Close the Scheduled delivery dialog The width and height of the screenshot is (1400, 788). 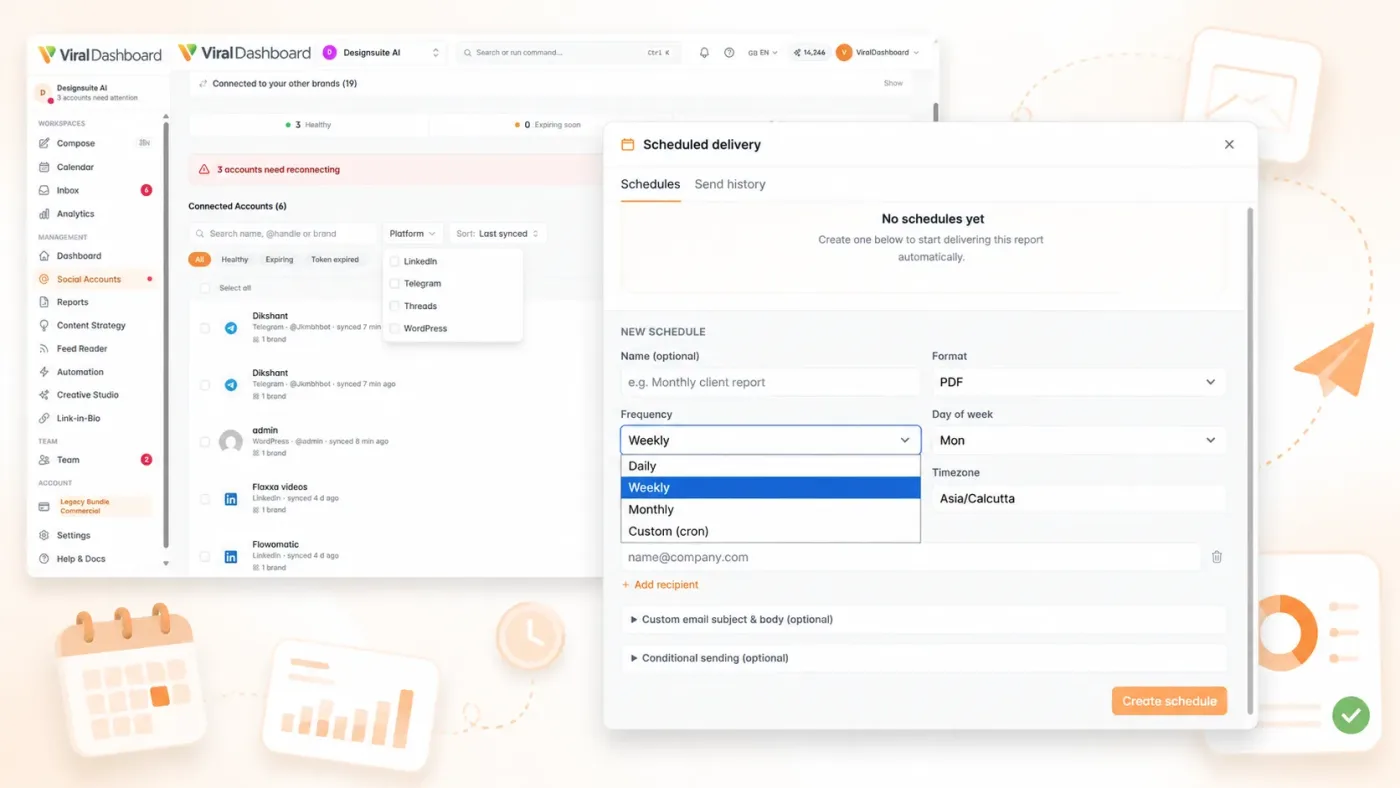(x=1229, y=144)
